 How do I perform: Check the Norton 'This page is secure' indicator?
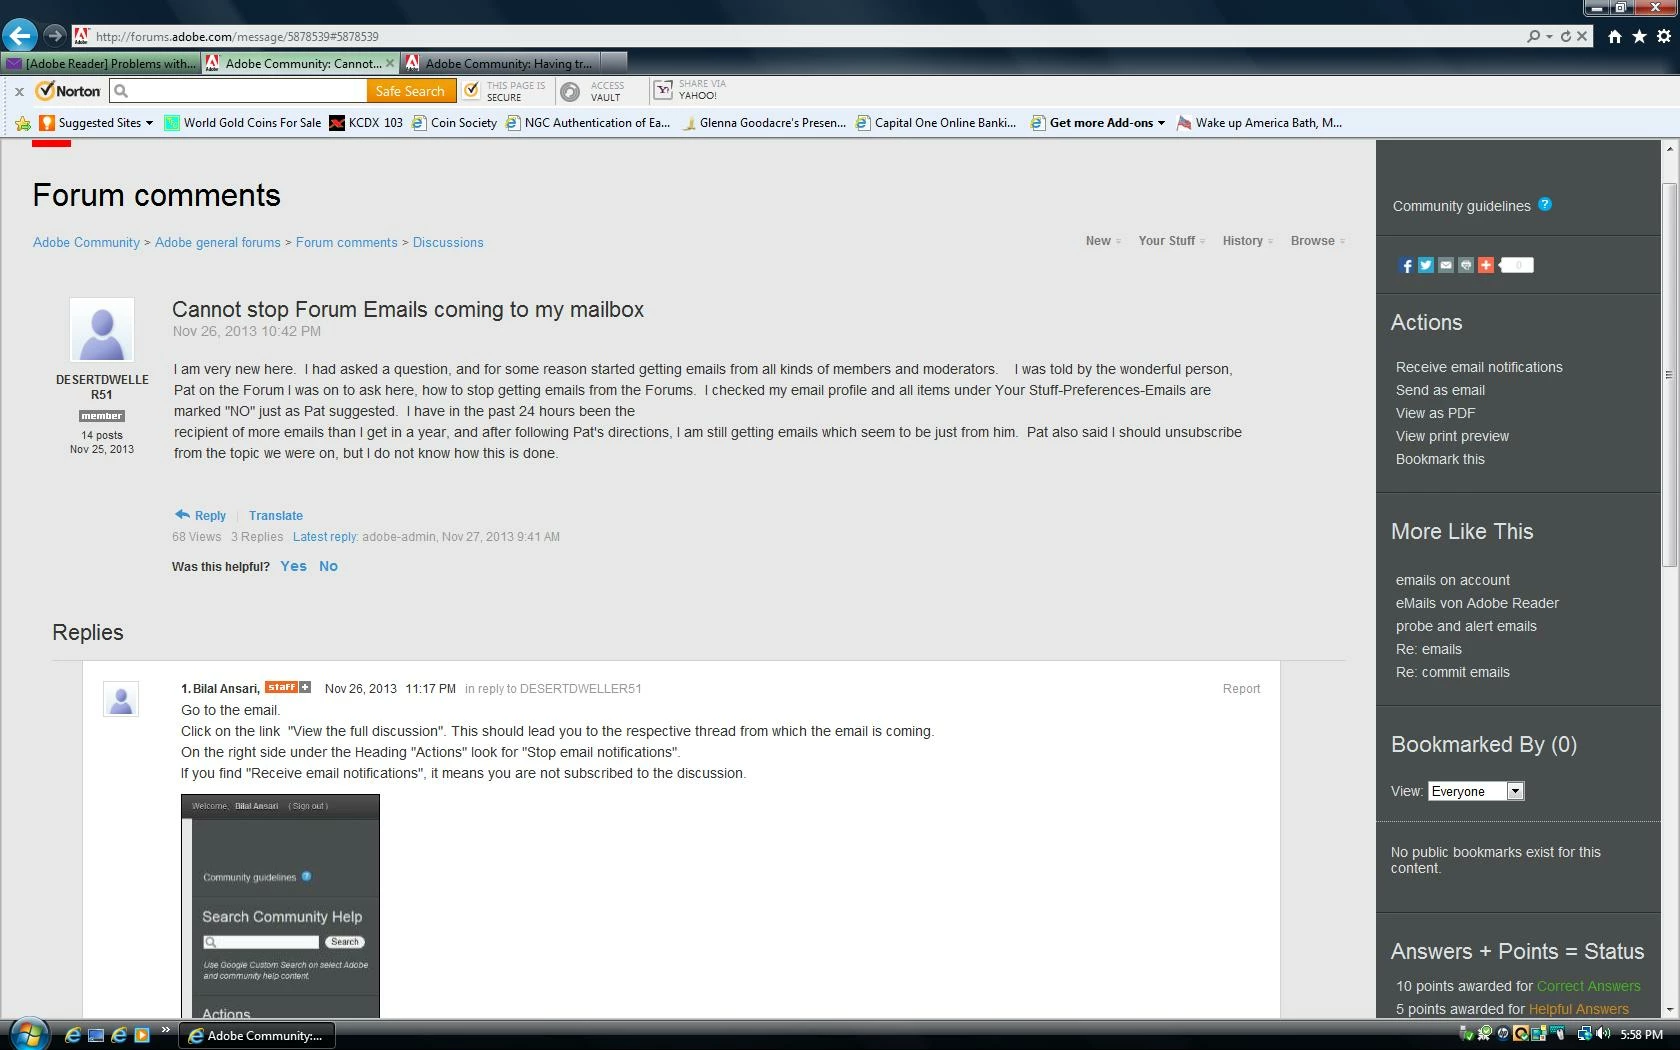point(505,91)
